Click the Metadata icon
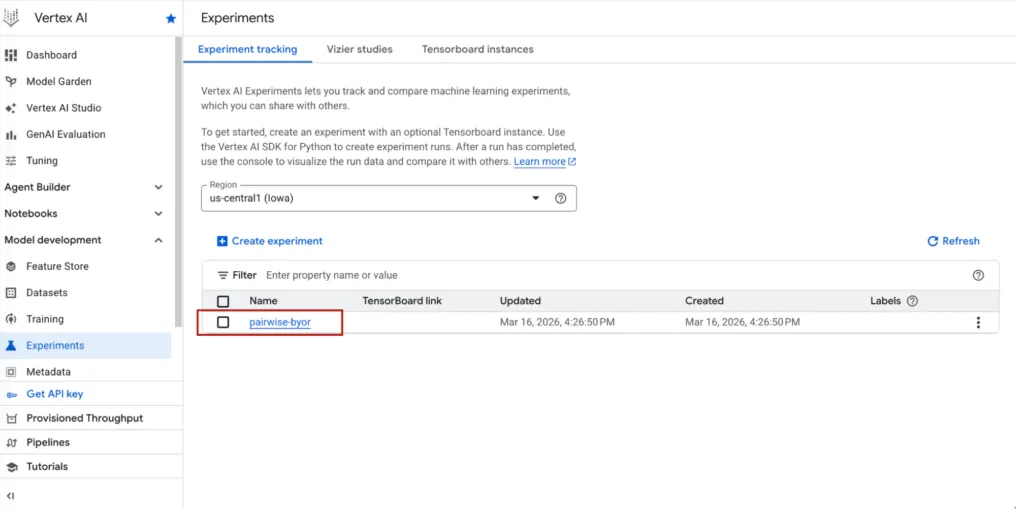1024x514 pixels. [11, 372]
